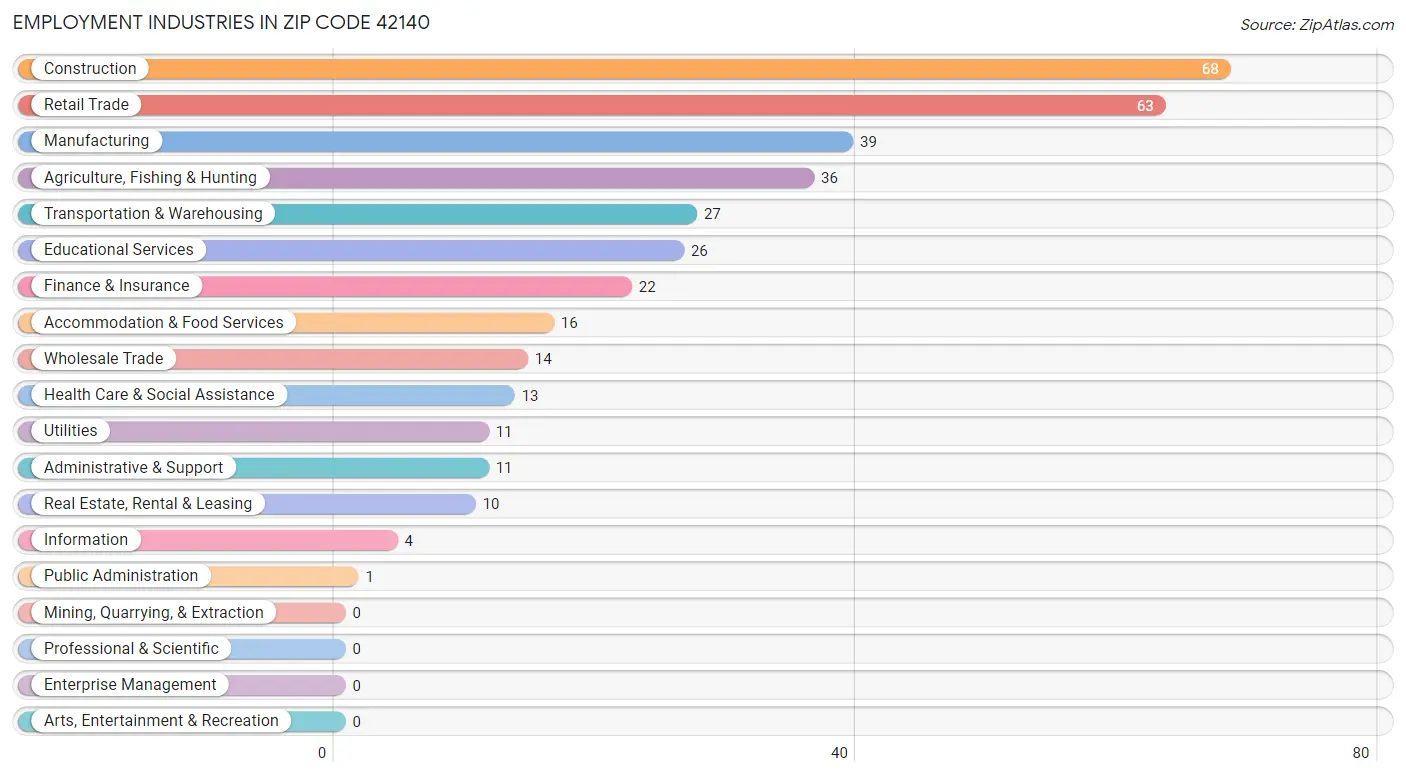Click the Transportation & Warehousing label

(x=153, y=213)
